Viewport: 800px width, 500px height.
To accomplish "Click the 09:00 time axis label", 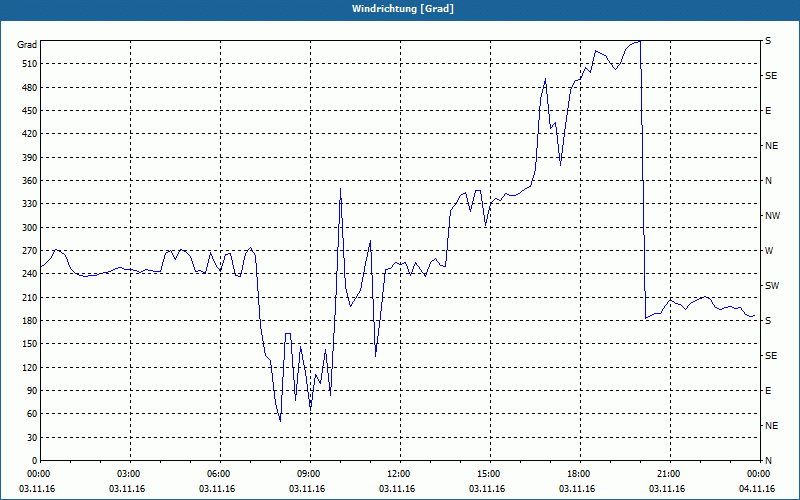I will (308, 474).
